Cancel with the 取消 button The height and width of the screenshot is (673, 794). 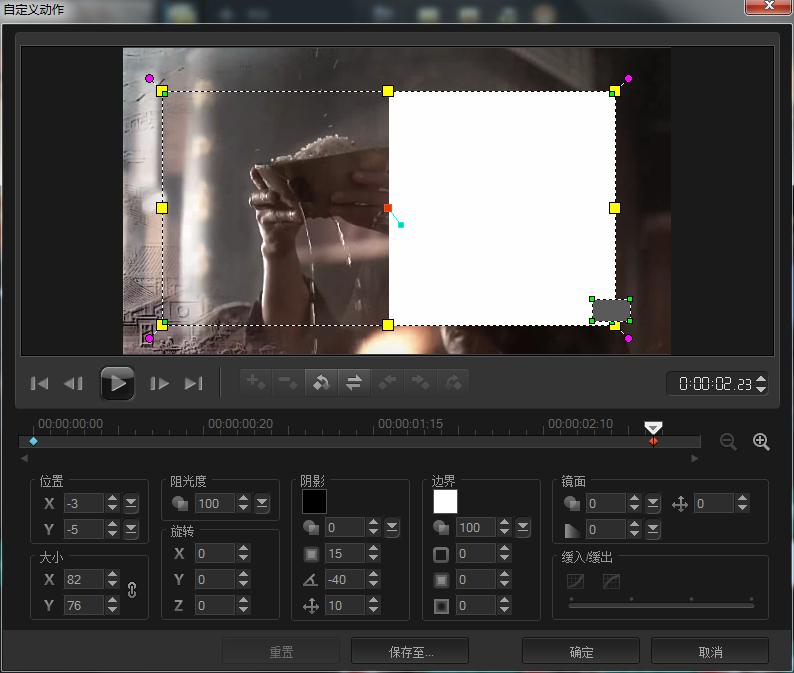[x=710, y=652]
